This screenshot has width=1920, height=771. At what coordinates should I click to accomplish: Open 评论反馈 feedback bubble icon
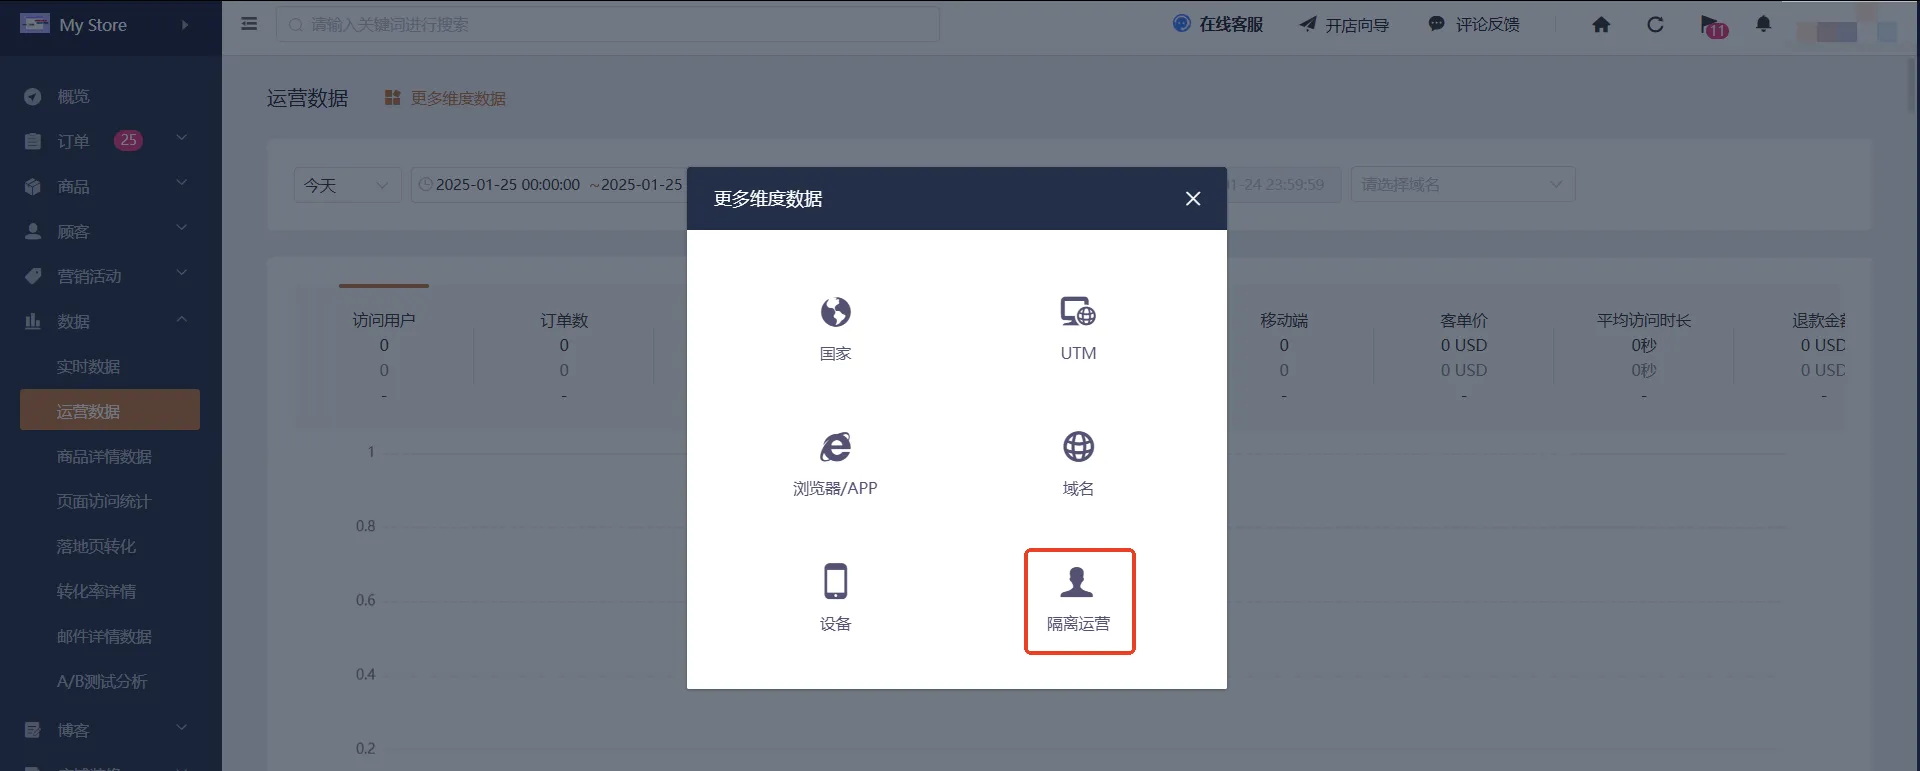pos(1437,24)
